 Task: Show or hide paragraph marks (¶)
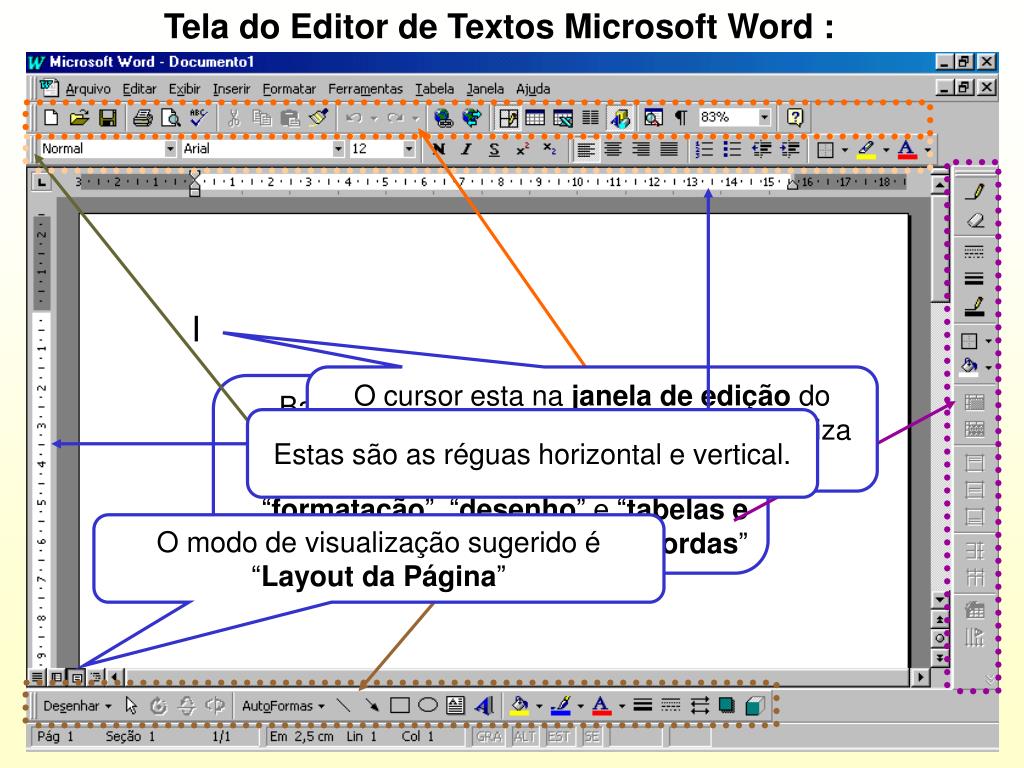pos(681,118)
